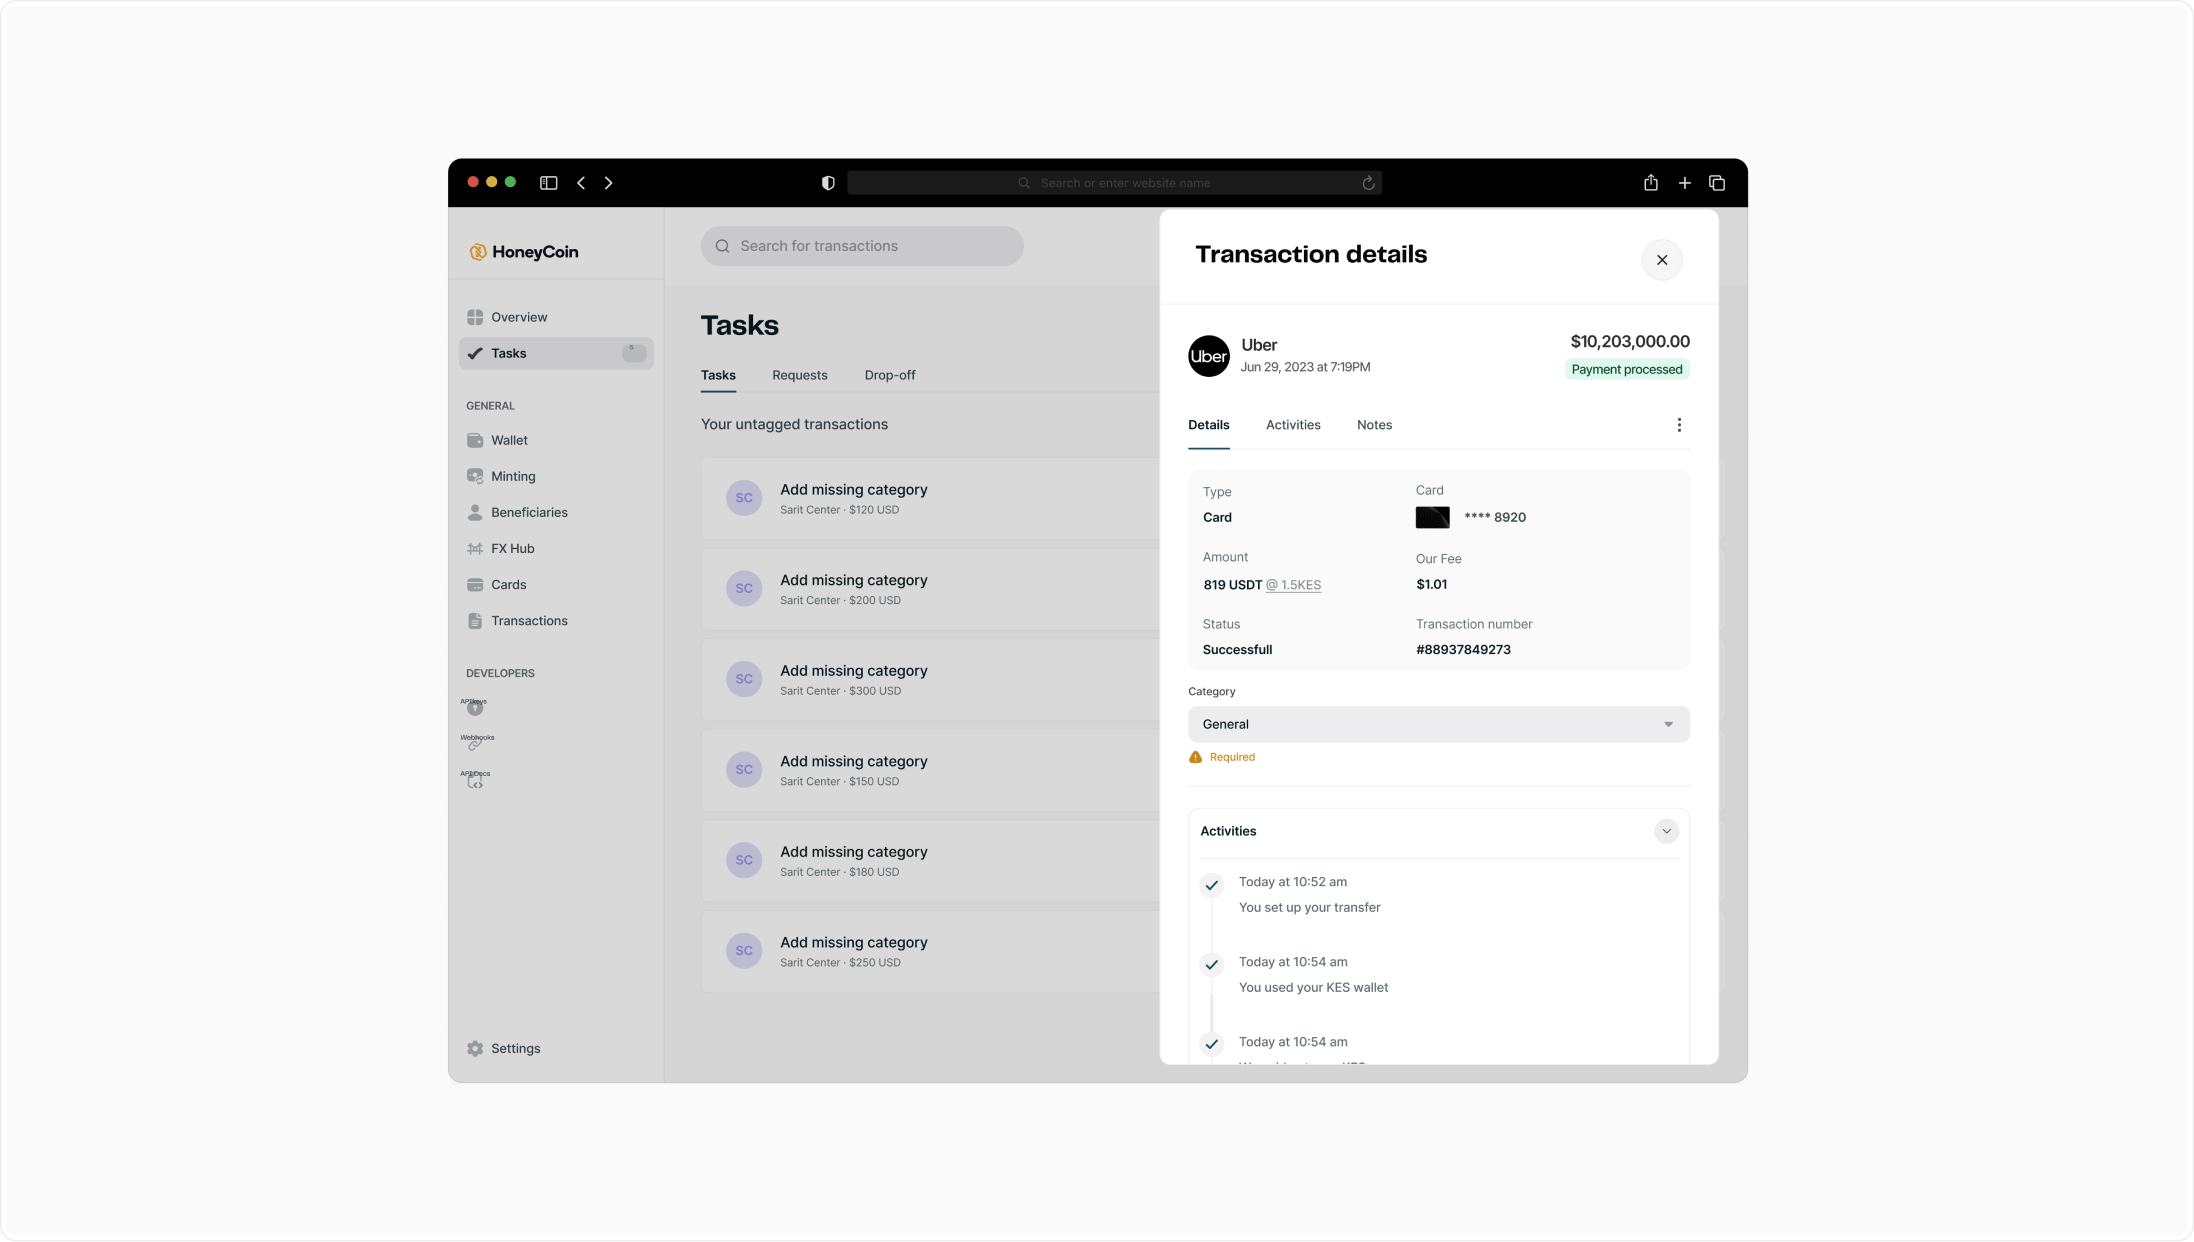Switch to the Activities tab
2194x1242 pixels.
pos(1292,425)
